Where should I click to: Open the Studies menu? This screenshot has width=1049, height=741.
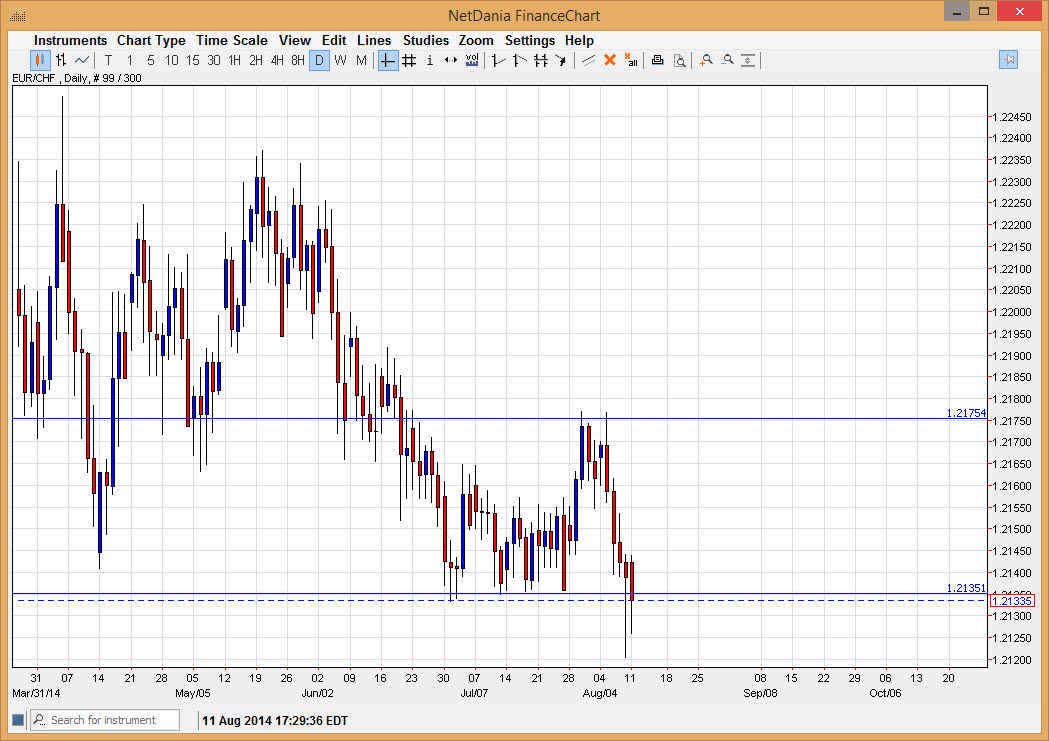426,40
